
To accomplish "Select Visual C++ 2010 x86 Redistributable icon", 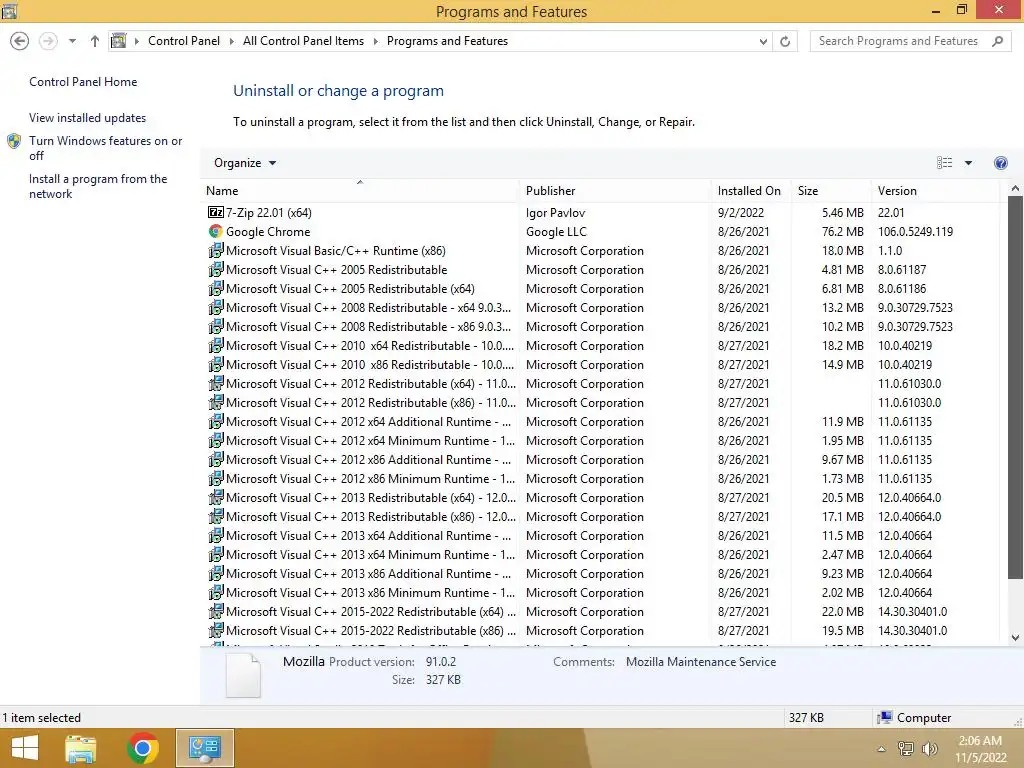I will tap(216, 364).
